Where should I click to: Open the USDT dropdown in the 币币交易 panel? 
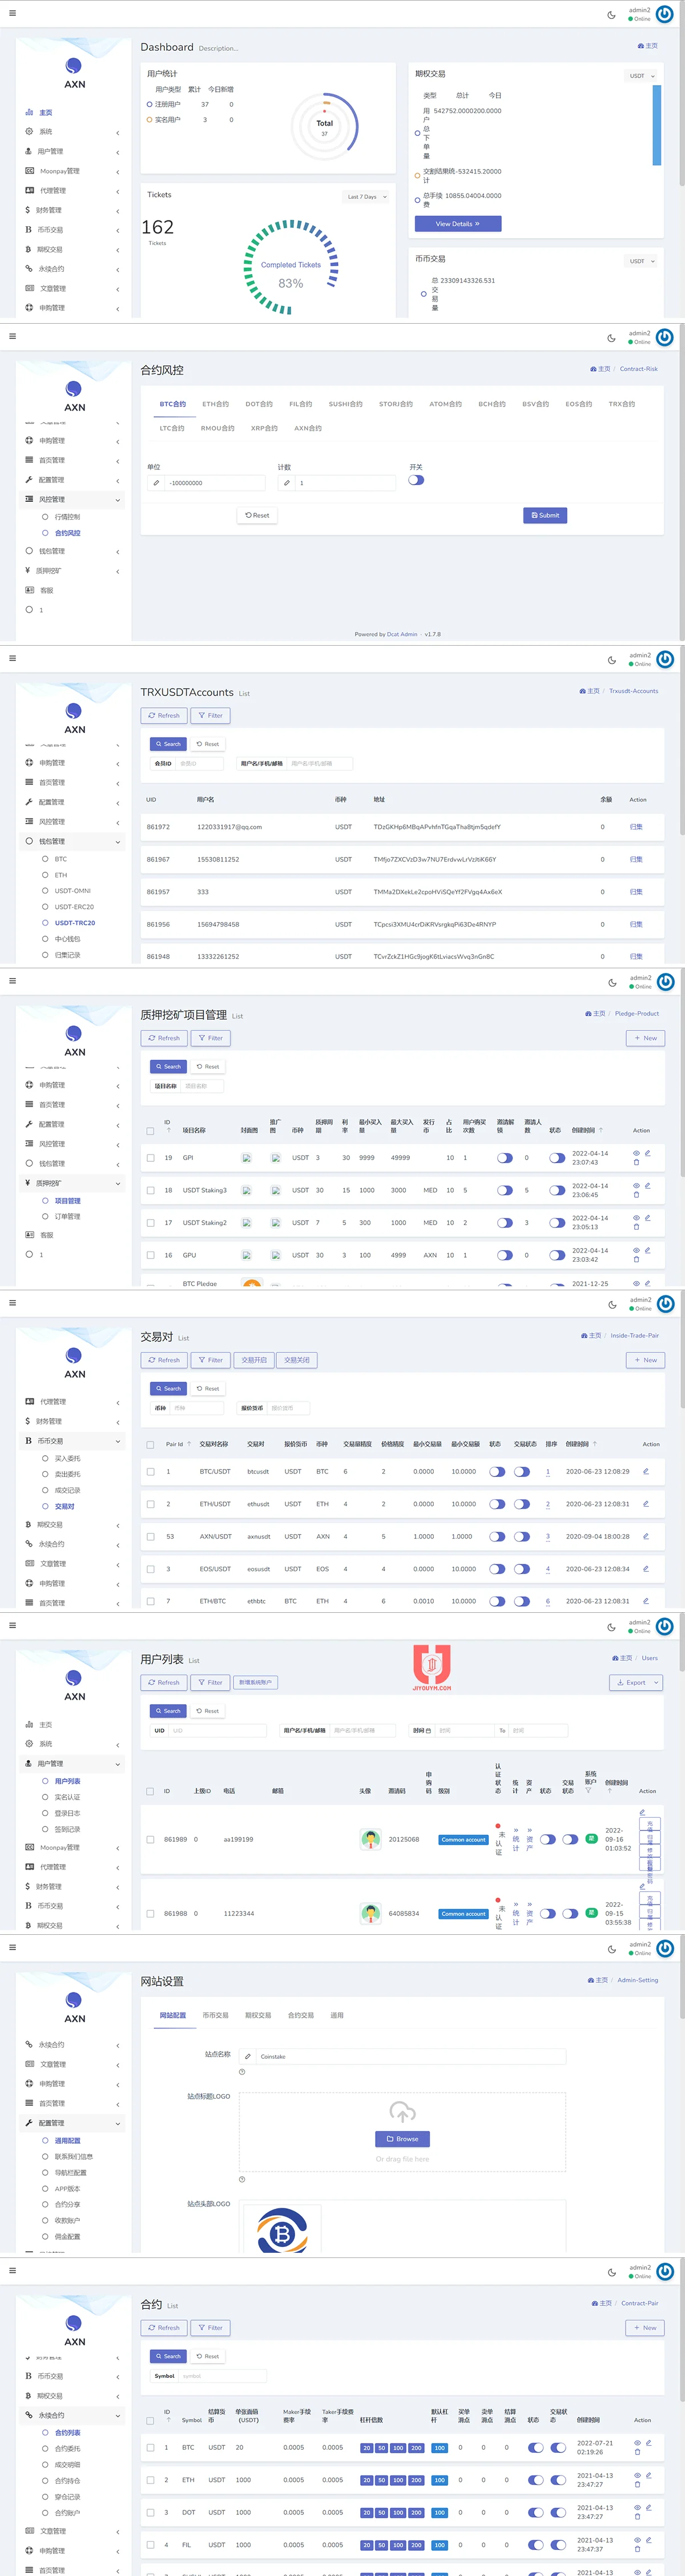641,261
